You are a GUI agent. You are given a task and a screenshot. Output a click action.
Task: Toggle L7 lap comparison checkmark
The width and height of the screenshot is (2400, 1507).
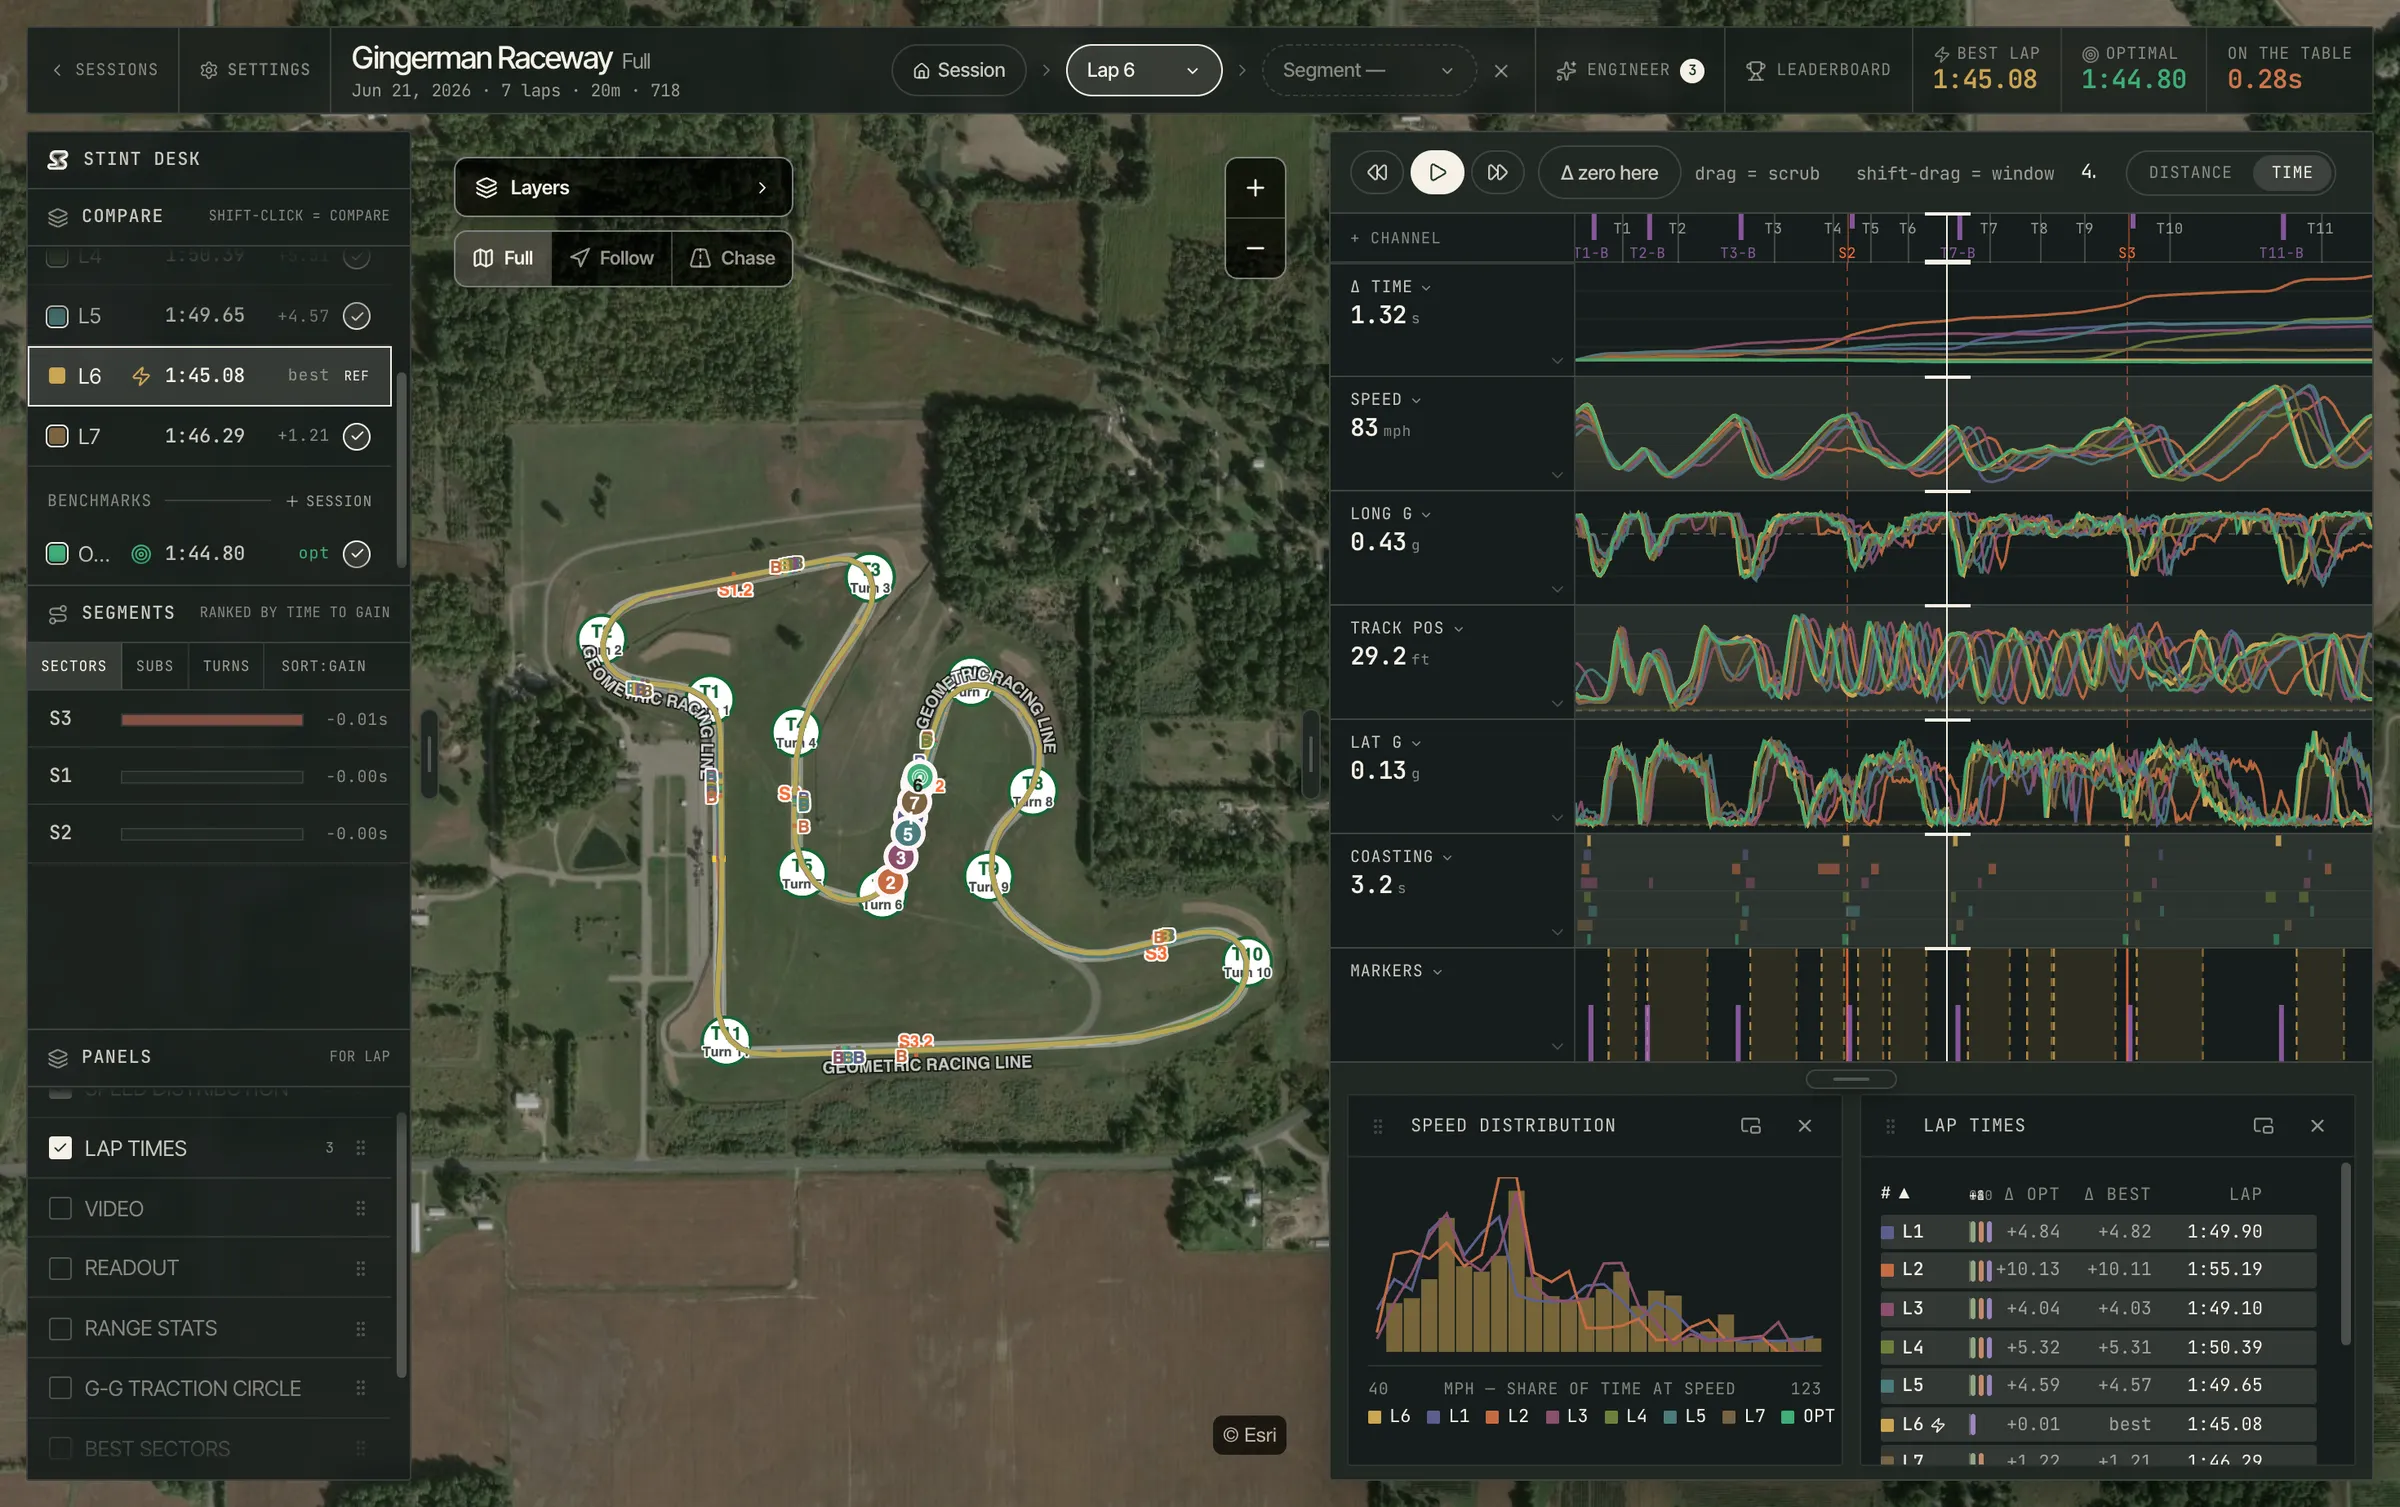click(x=357, y=436)
